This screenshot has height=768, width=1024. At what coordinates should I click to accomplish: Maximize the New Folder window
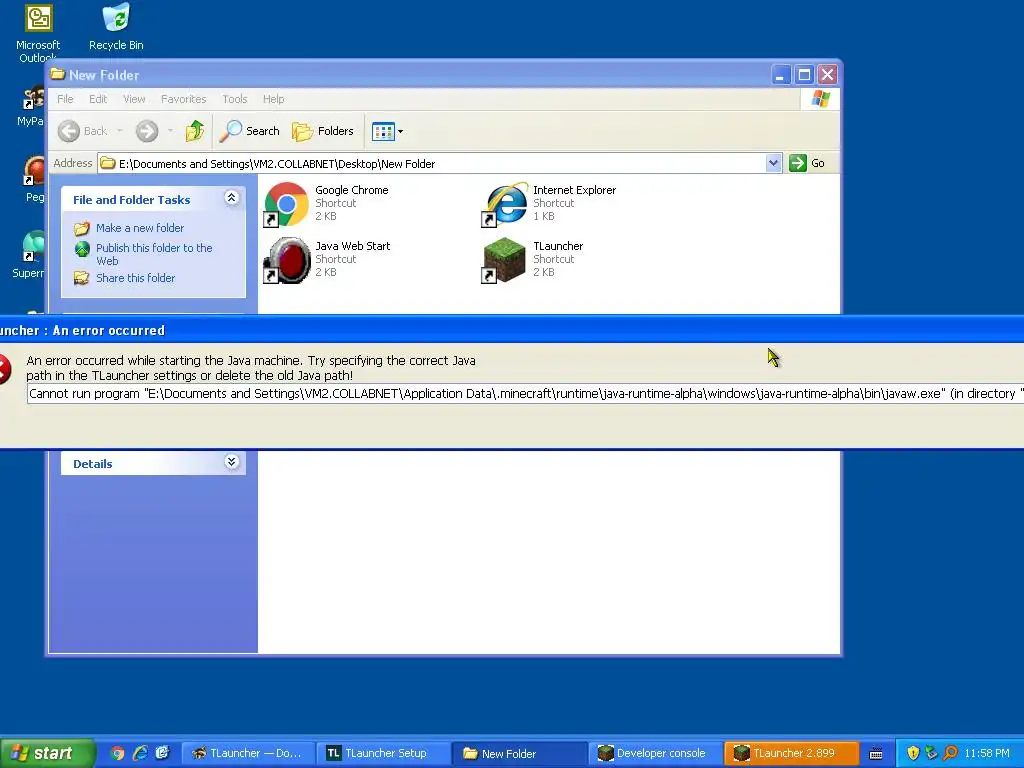(x=804, y=75)
